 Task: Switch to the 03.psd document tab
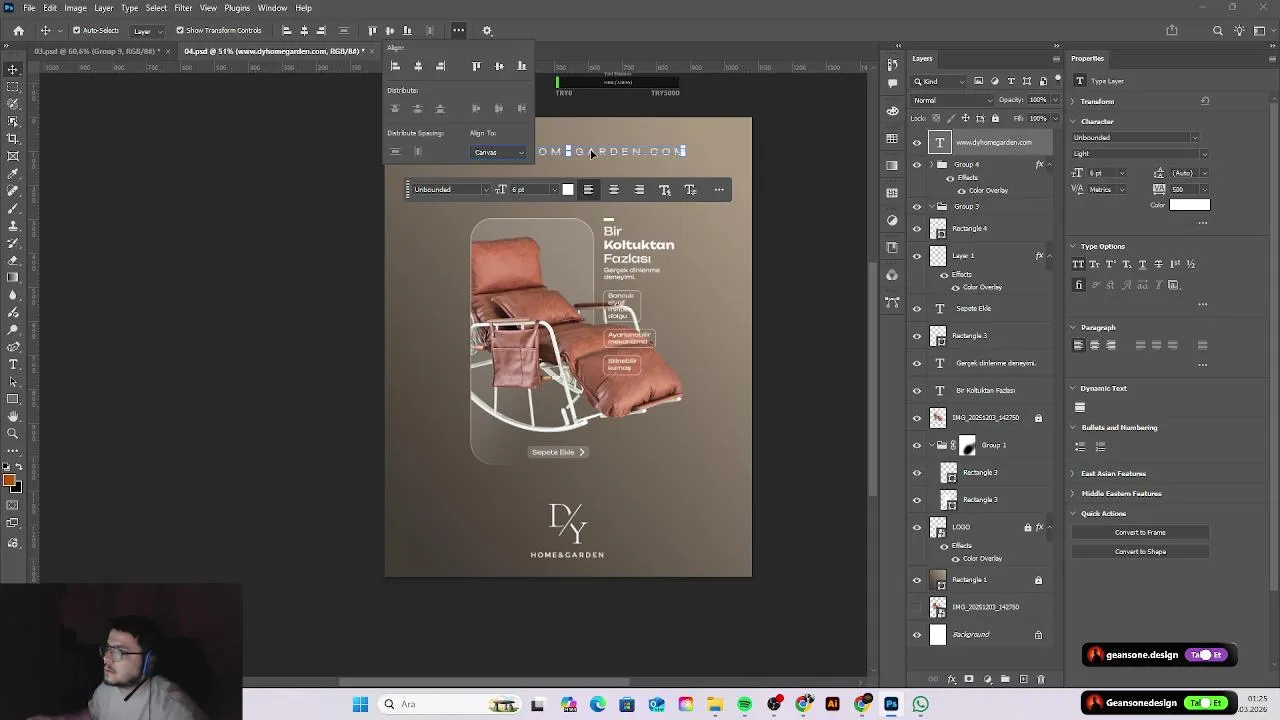point(97,51)
